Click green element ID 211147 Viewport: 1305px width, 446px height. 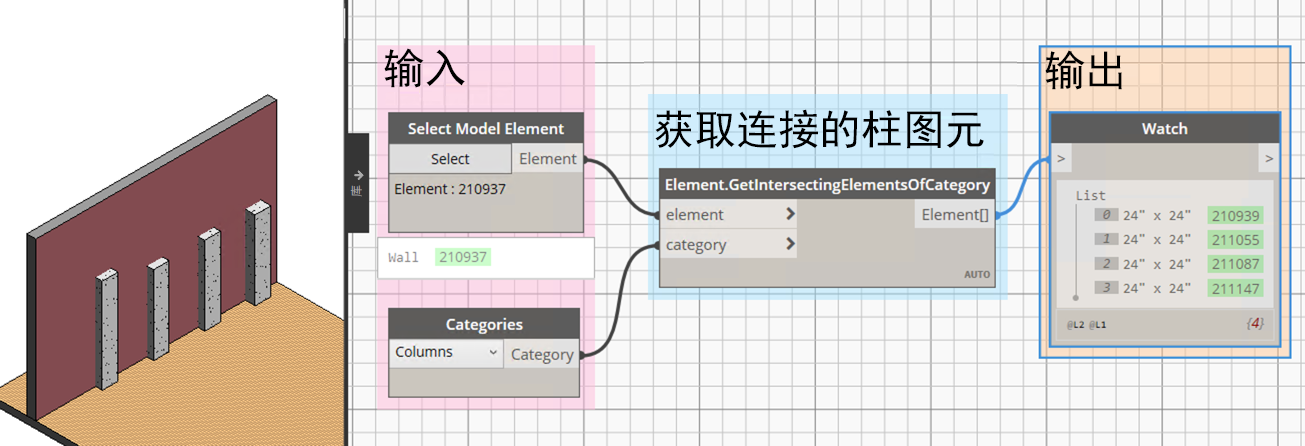pyautogui.click(x=1235, y=288)
